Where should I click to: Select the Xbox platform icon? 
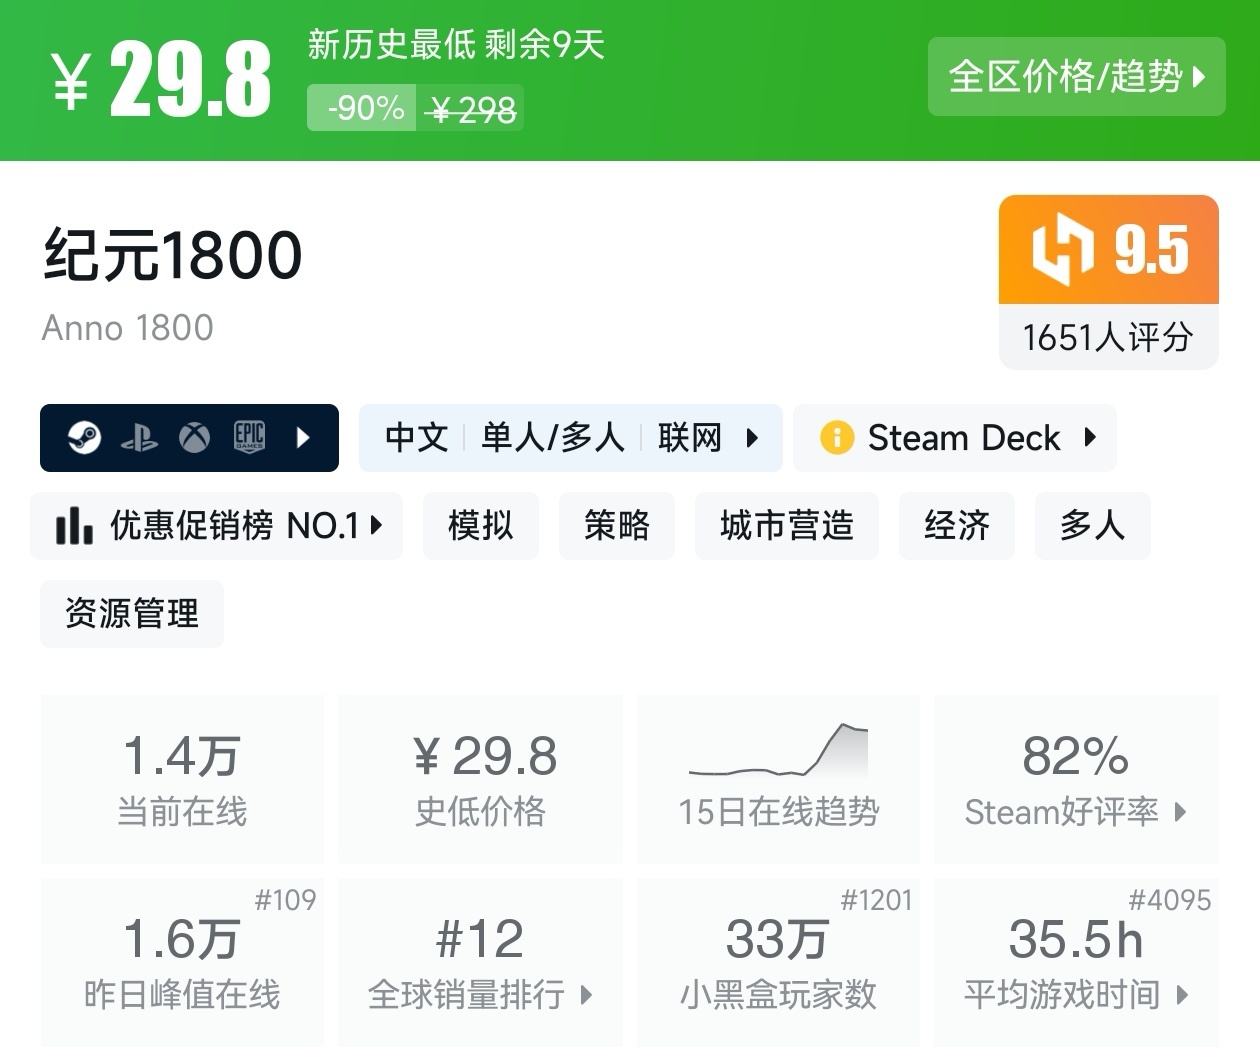click(194, 437)
